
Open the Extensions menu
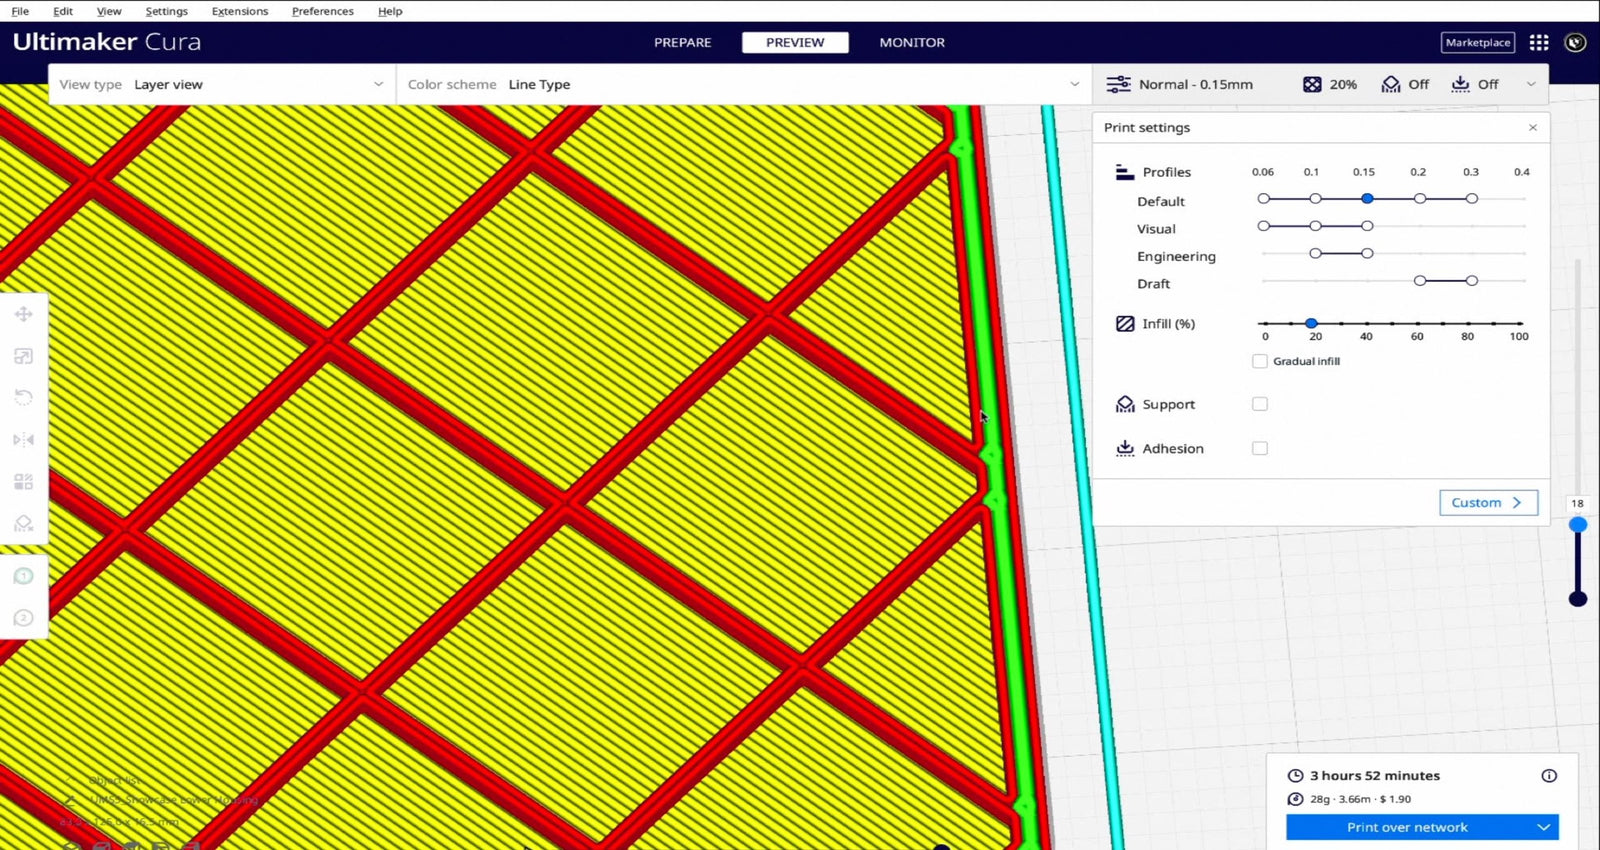tap(240, 11)
